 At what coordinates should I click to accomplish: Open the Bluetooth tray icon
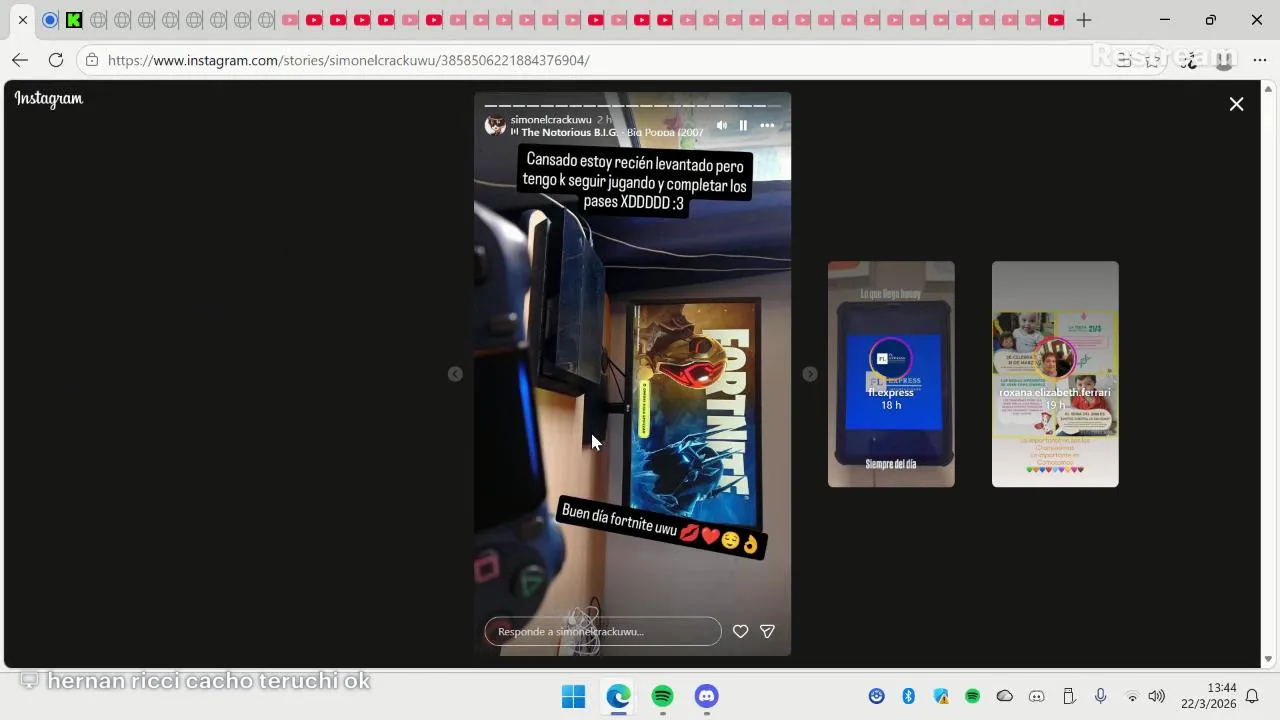click(x=909, y=696)
